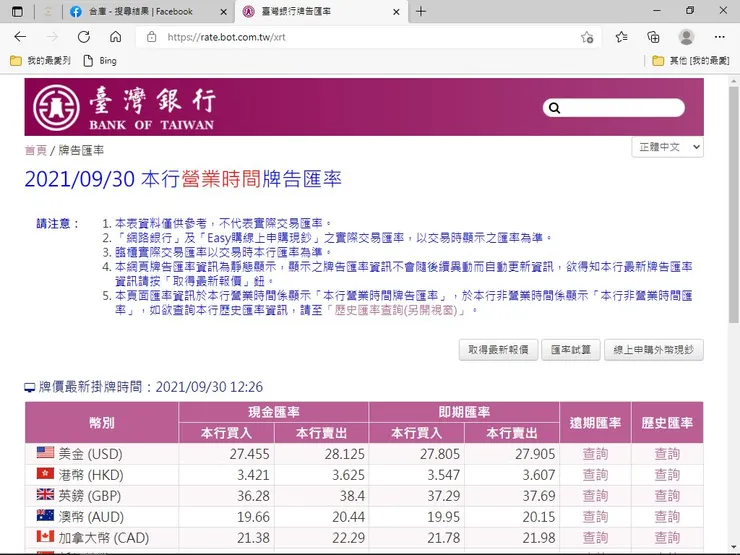Open the 歷史匯率查詢(另開視窗) link
This screenshot has width=740, height=555.
click(x=396, y=310)
